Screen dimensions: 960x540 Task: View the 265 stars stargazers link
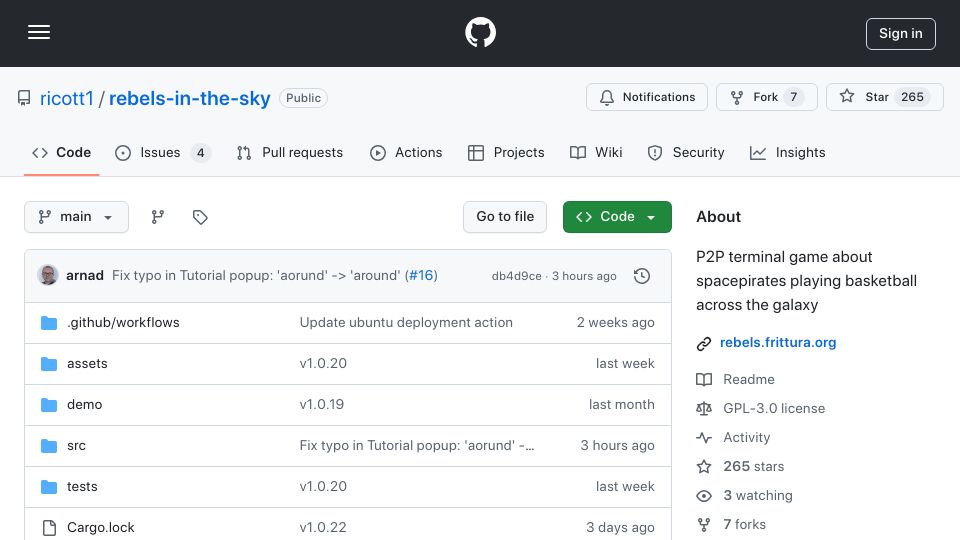click(754, 467)
